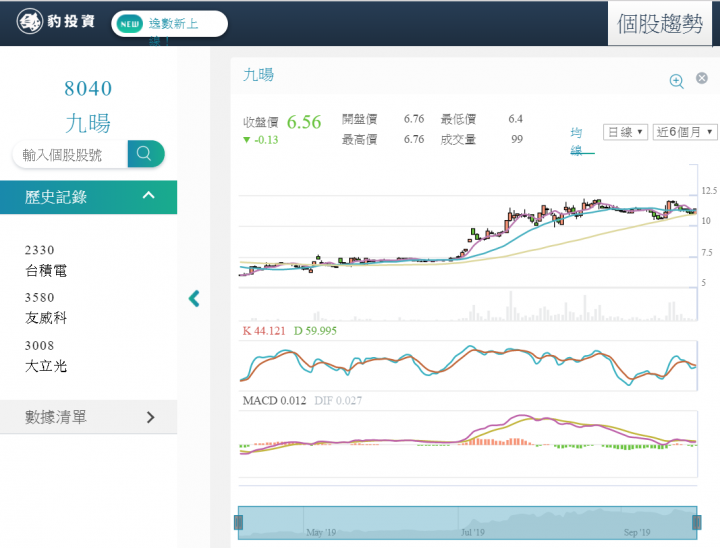Click the DIF 0.027 label
This screenshot has width=720, height=548.
click(338, 401)
